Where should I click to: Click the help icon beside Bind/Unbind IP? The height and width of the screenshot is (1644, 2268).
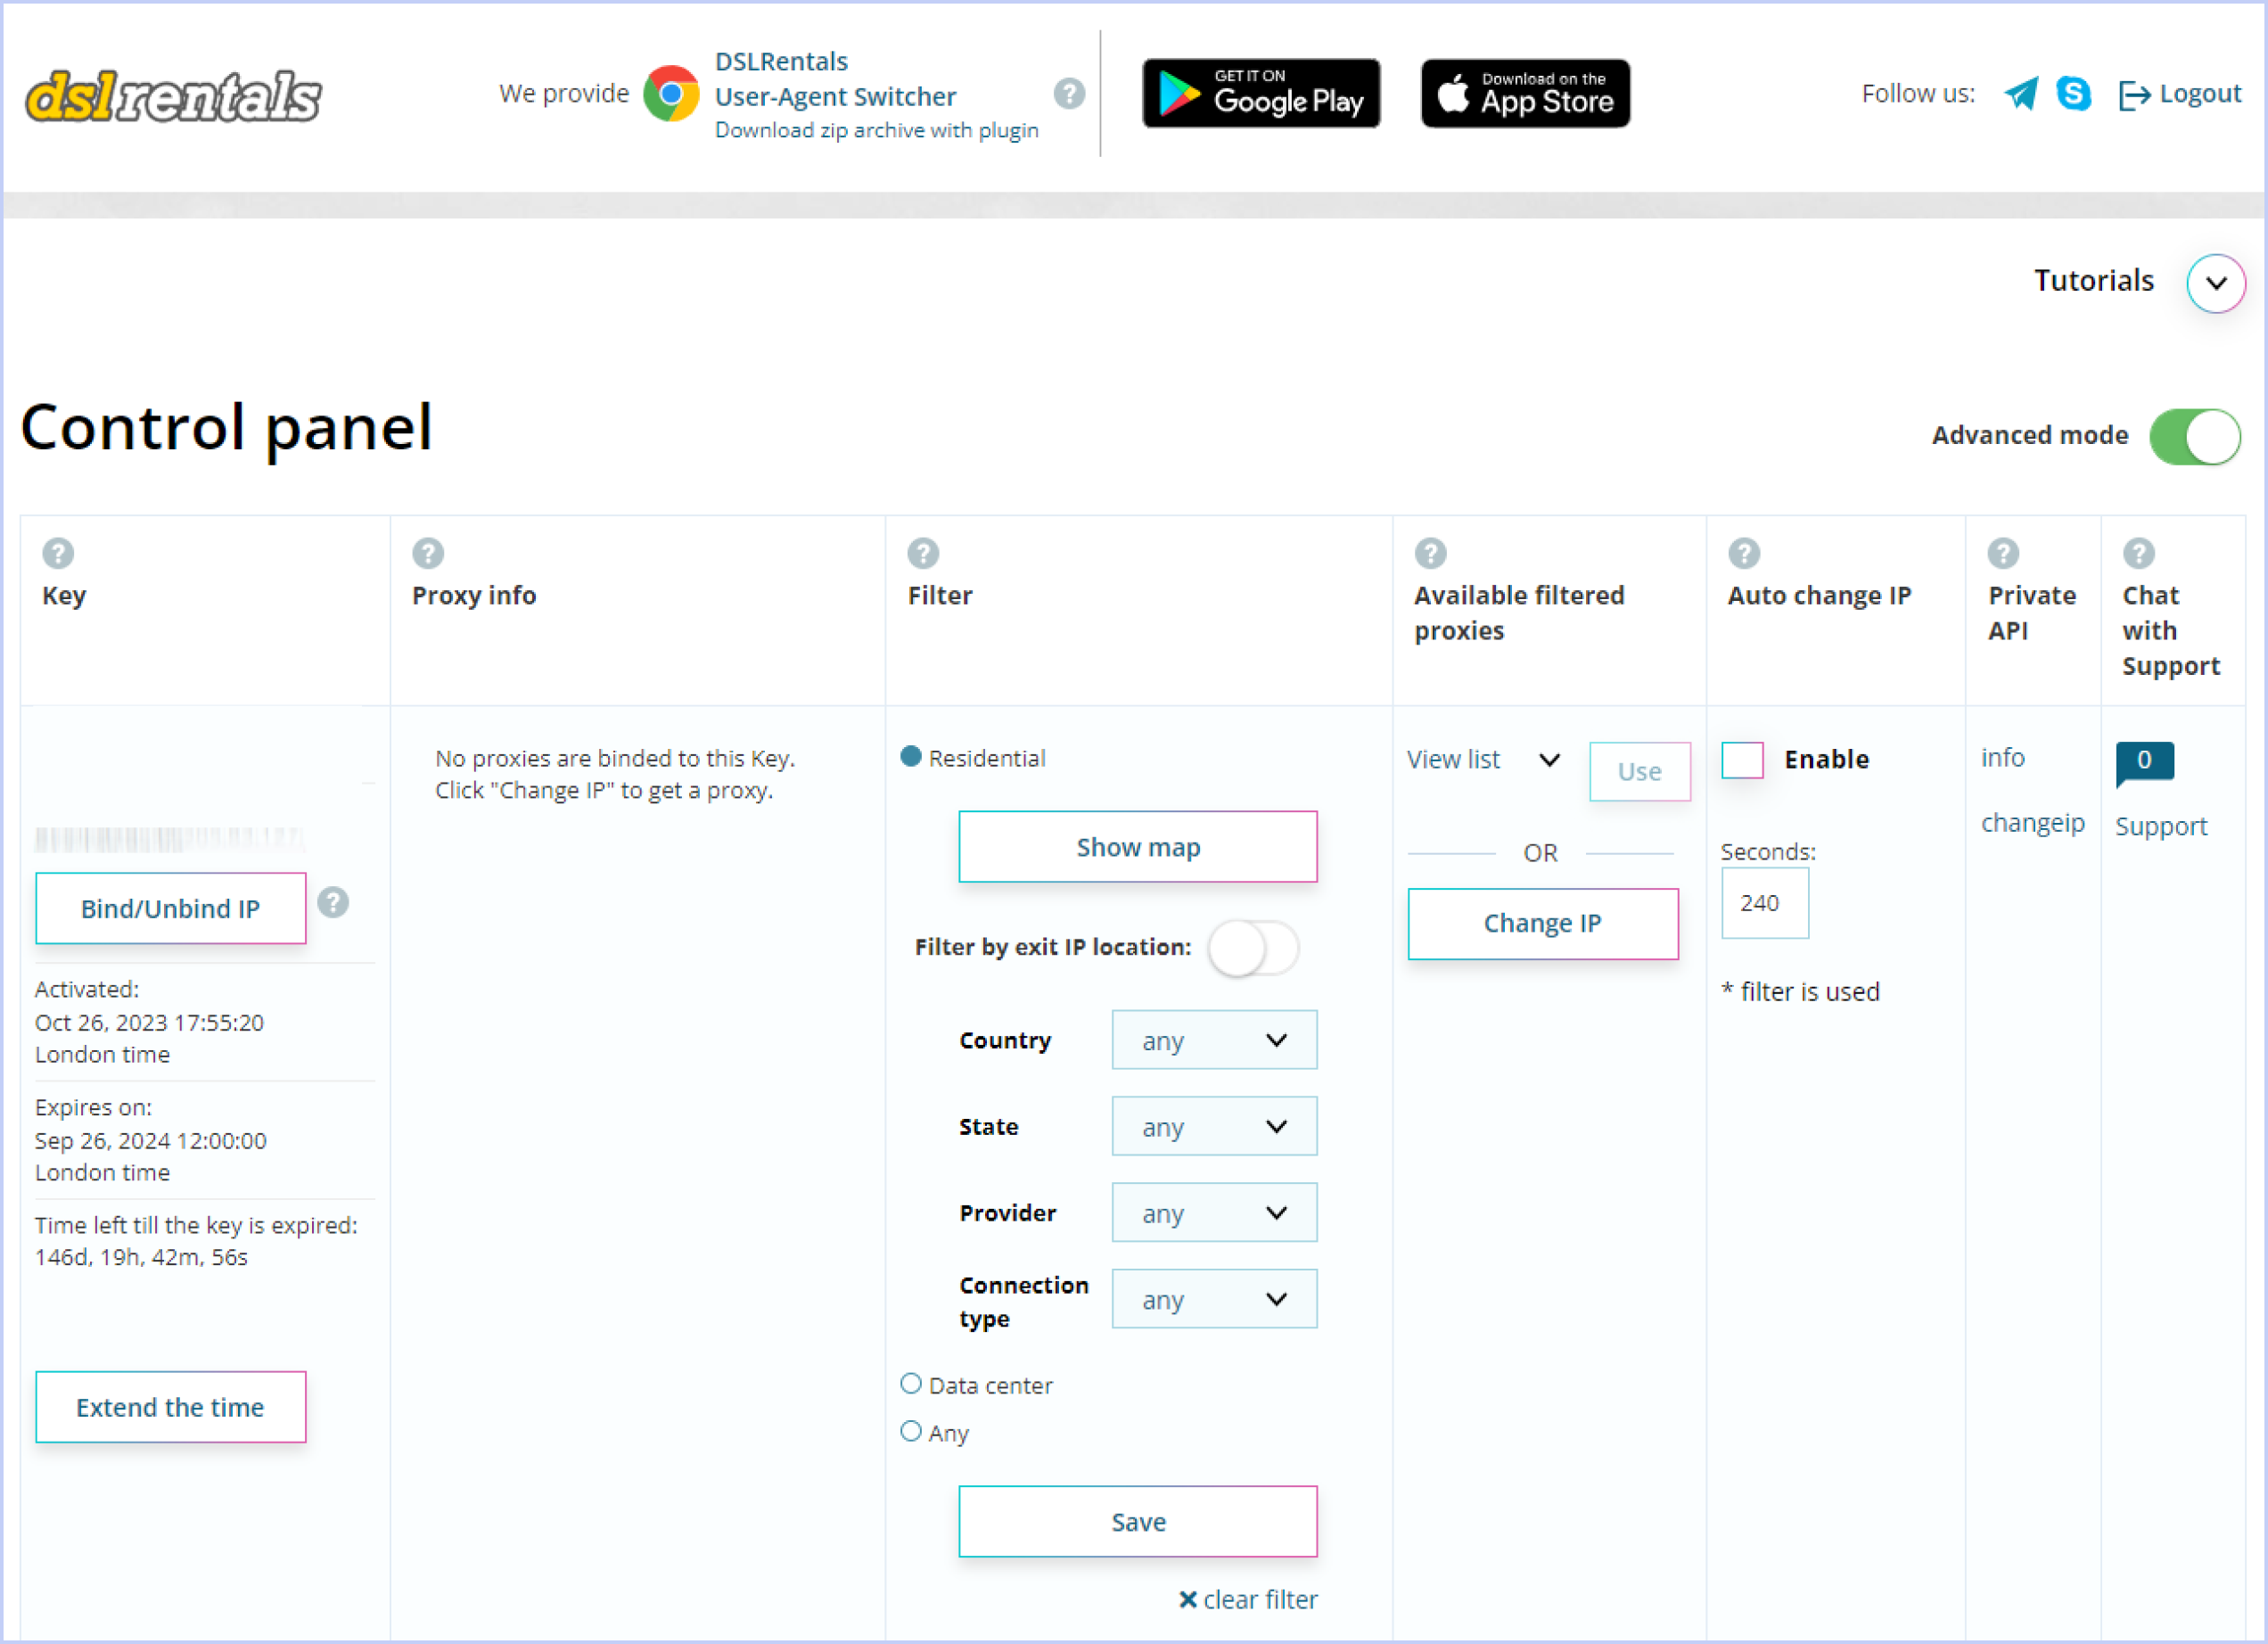coord(333,903)
